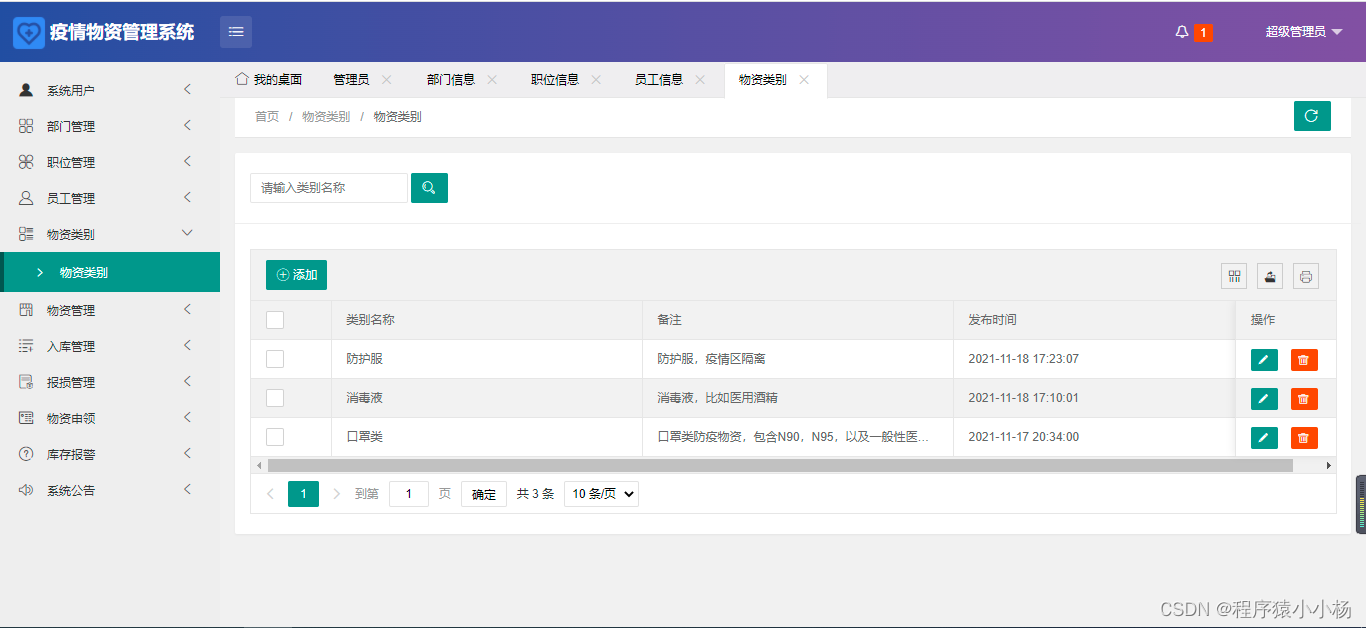The image size is (1366, 628).
Task: Switch to the 职位信息 tab
Action: point(555,80)
